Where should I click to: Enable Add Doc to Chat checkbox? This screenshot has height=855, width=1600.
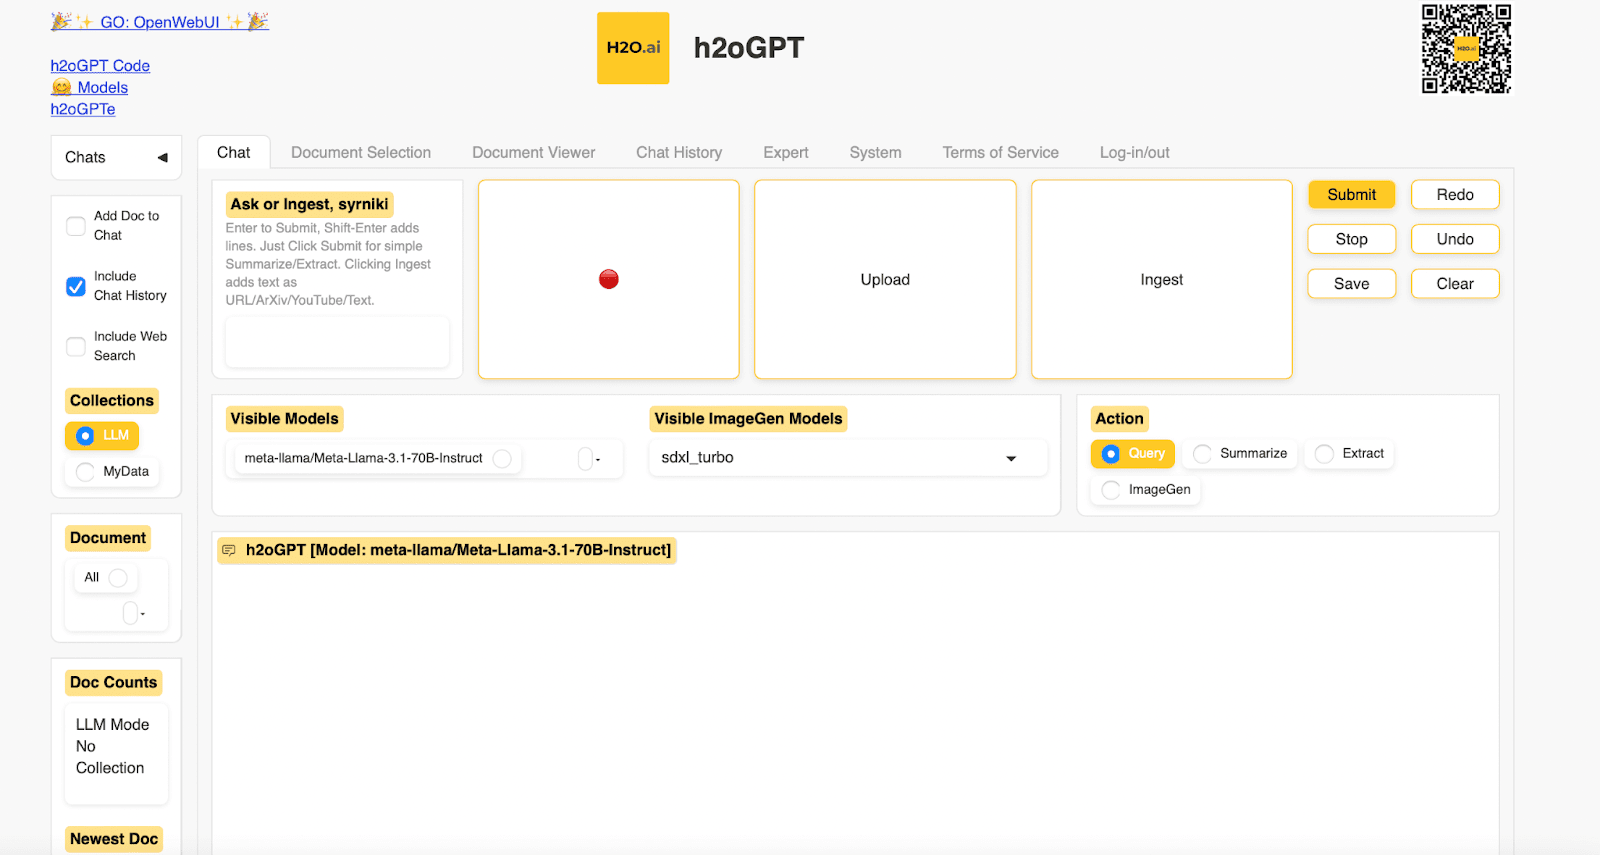click(x=76, y=226)
